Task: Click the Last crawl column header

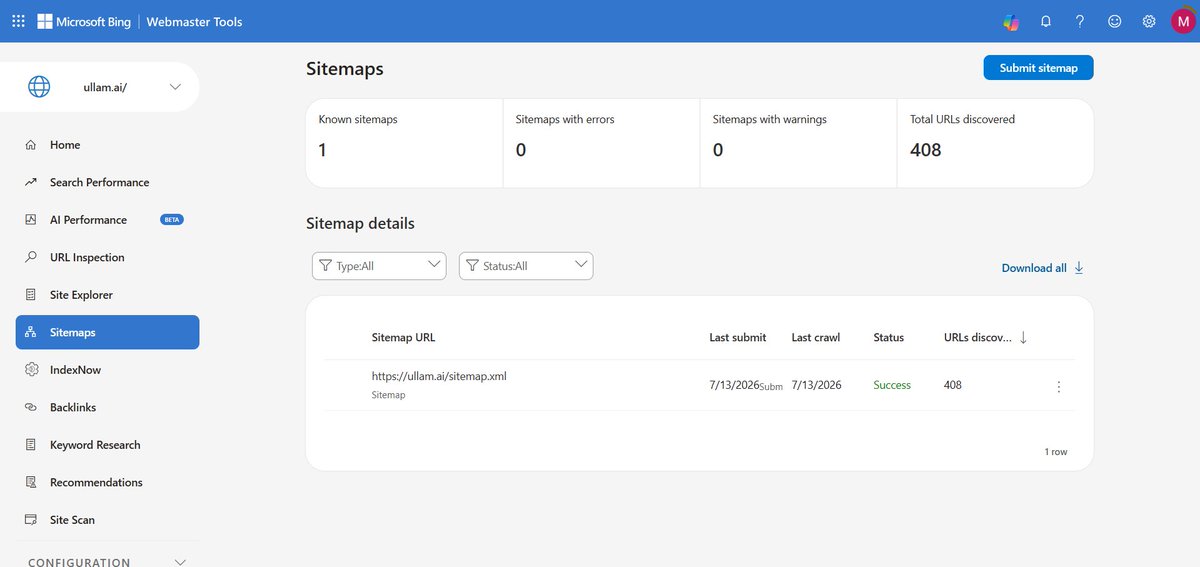Action: pos(816,338)
